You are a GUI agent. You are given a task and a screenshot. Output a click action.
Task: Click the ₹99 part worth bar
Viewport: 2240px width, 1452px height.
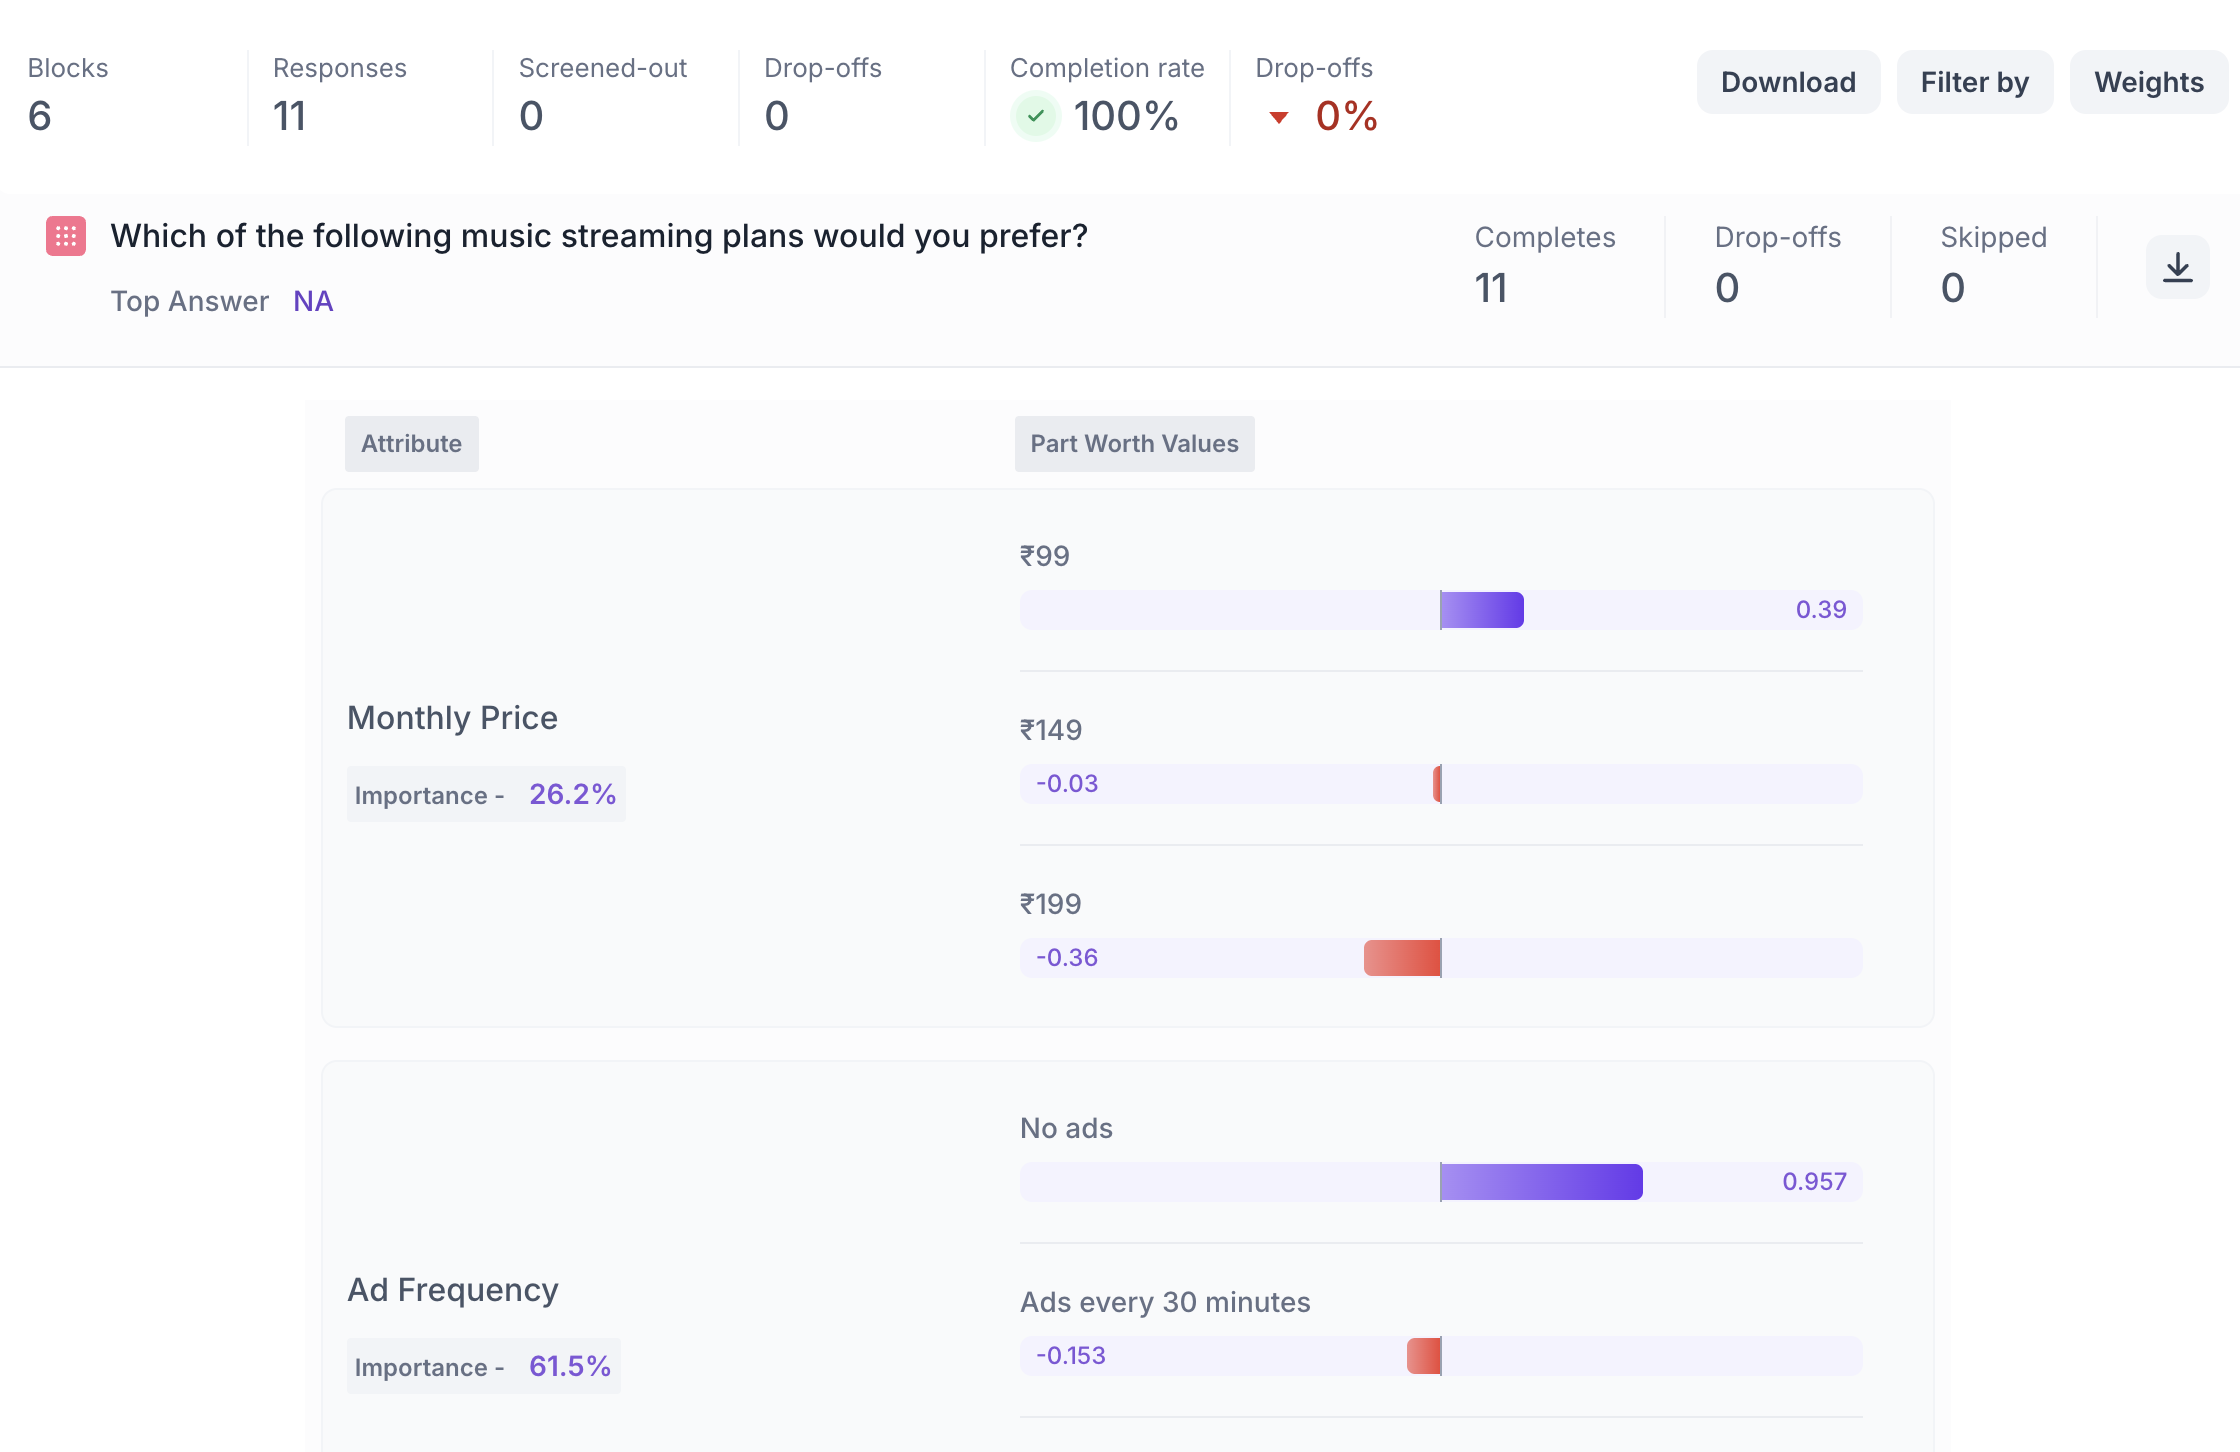1482,610
